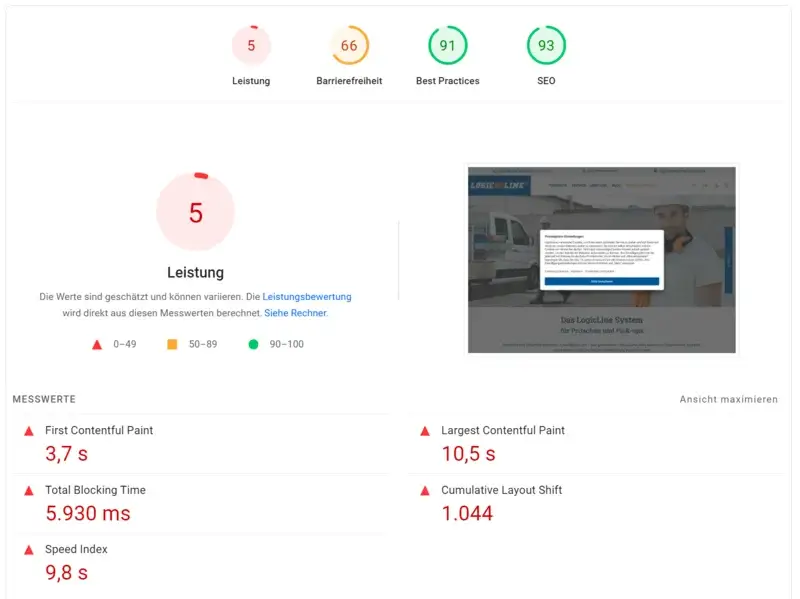Expand metrics via Ansicht maximieren
Image resolution: width=800 pixels, height=599 pixels.
pyautogui.click(x=728, y=400)
